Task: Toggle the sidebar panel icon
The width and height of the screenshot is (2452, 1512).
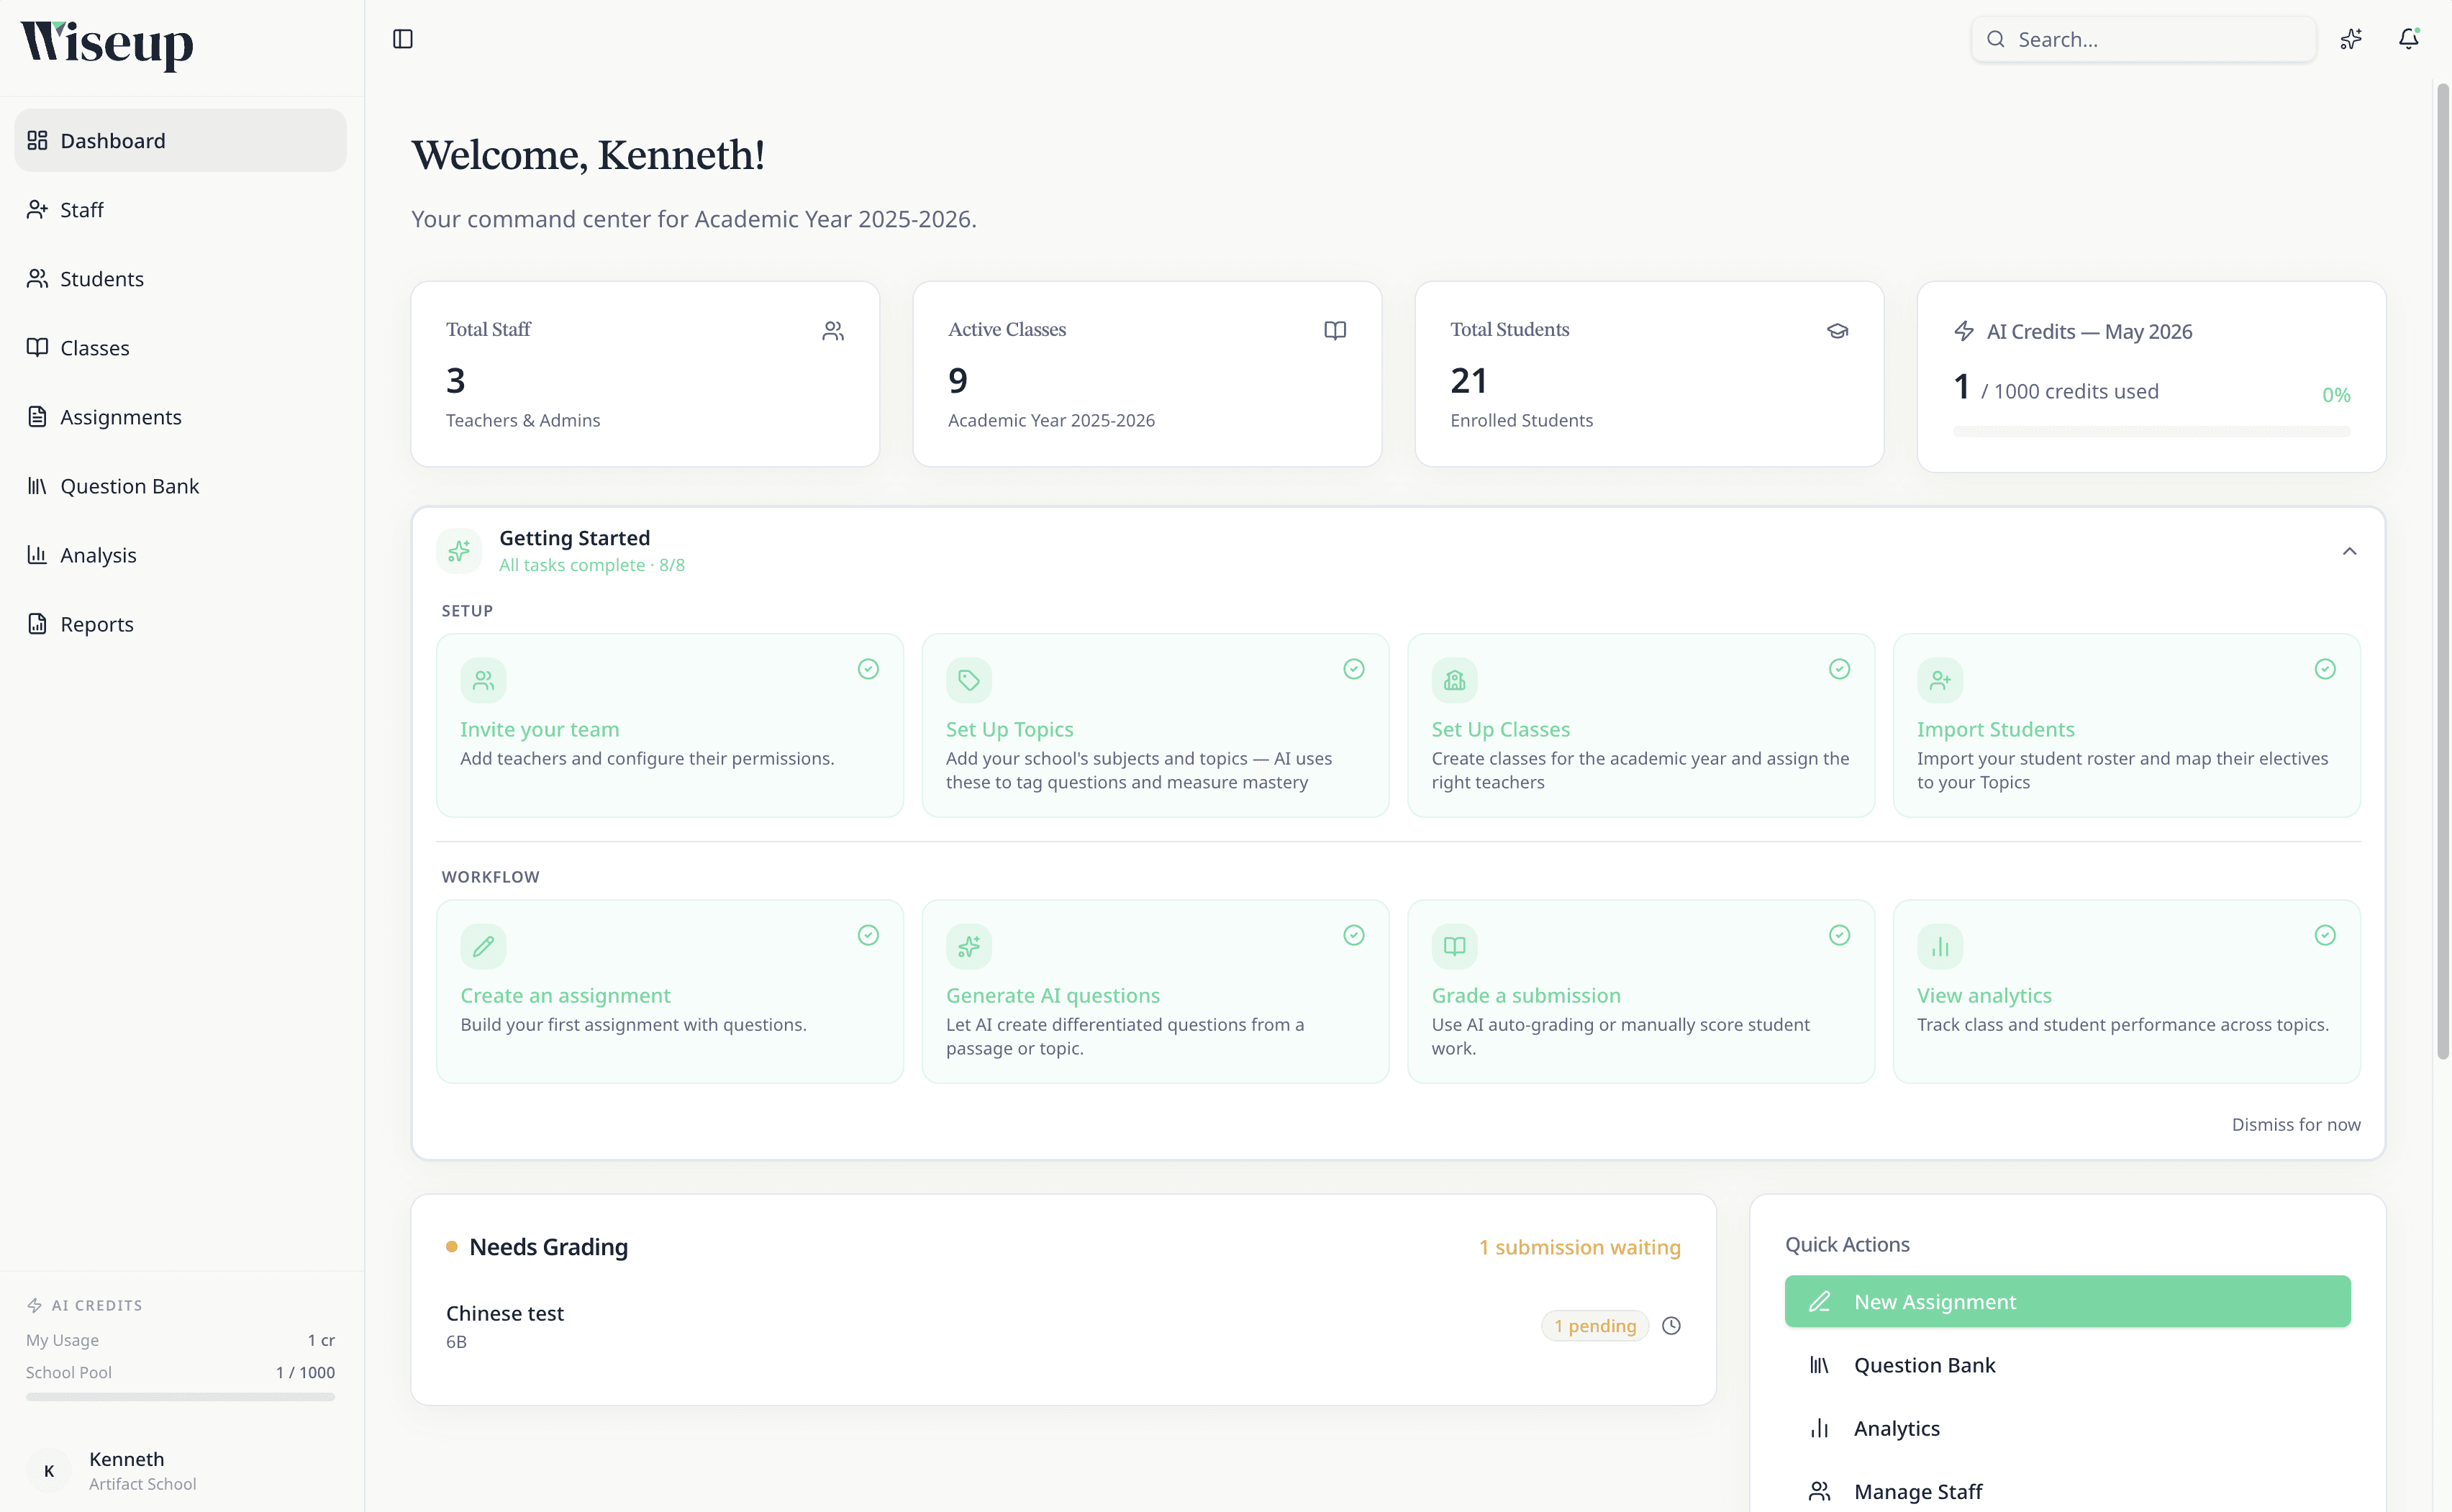Action: [403, 39]
